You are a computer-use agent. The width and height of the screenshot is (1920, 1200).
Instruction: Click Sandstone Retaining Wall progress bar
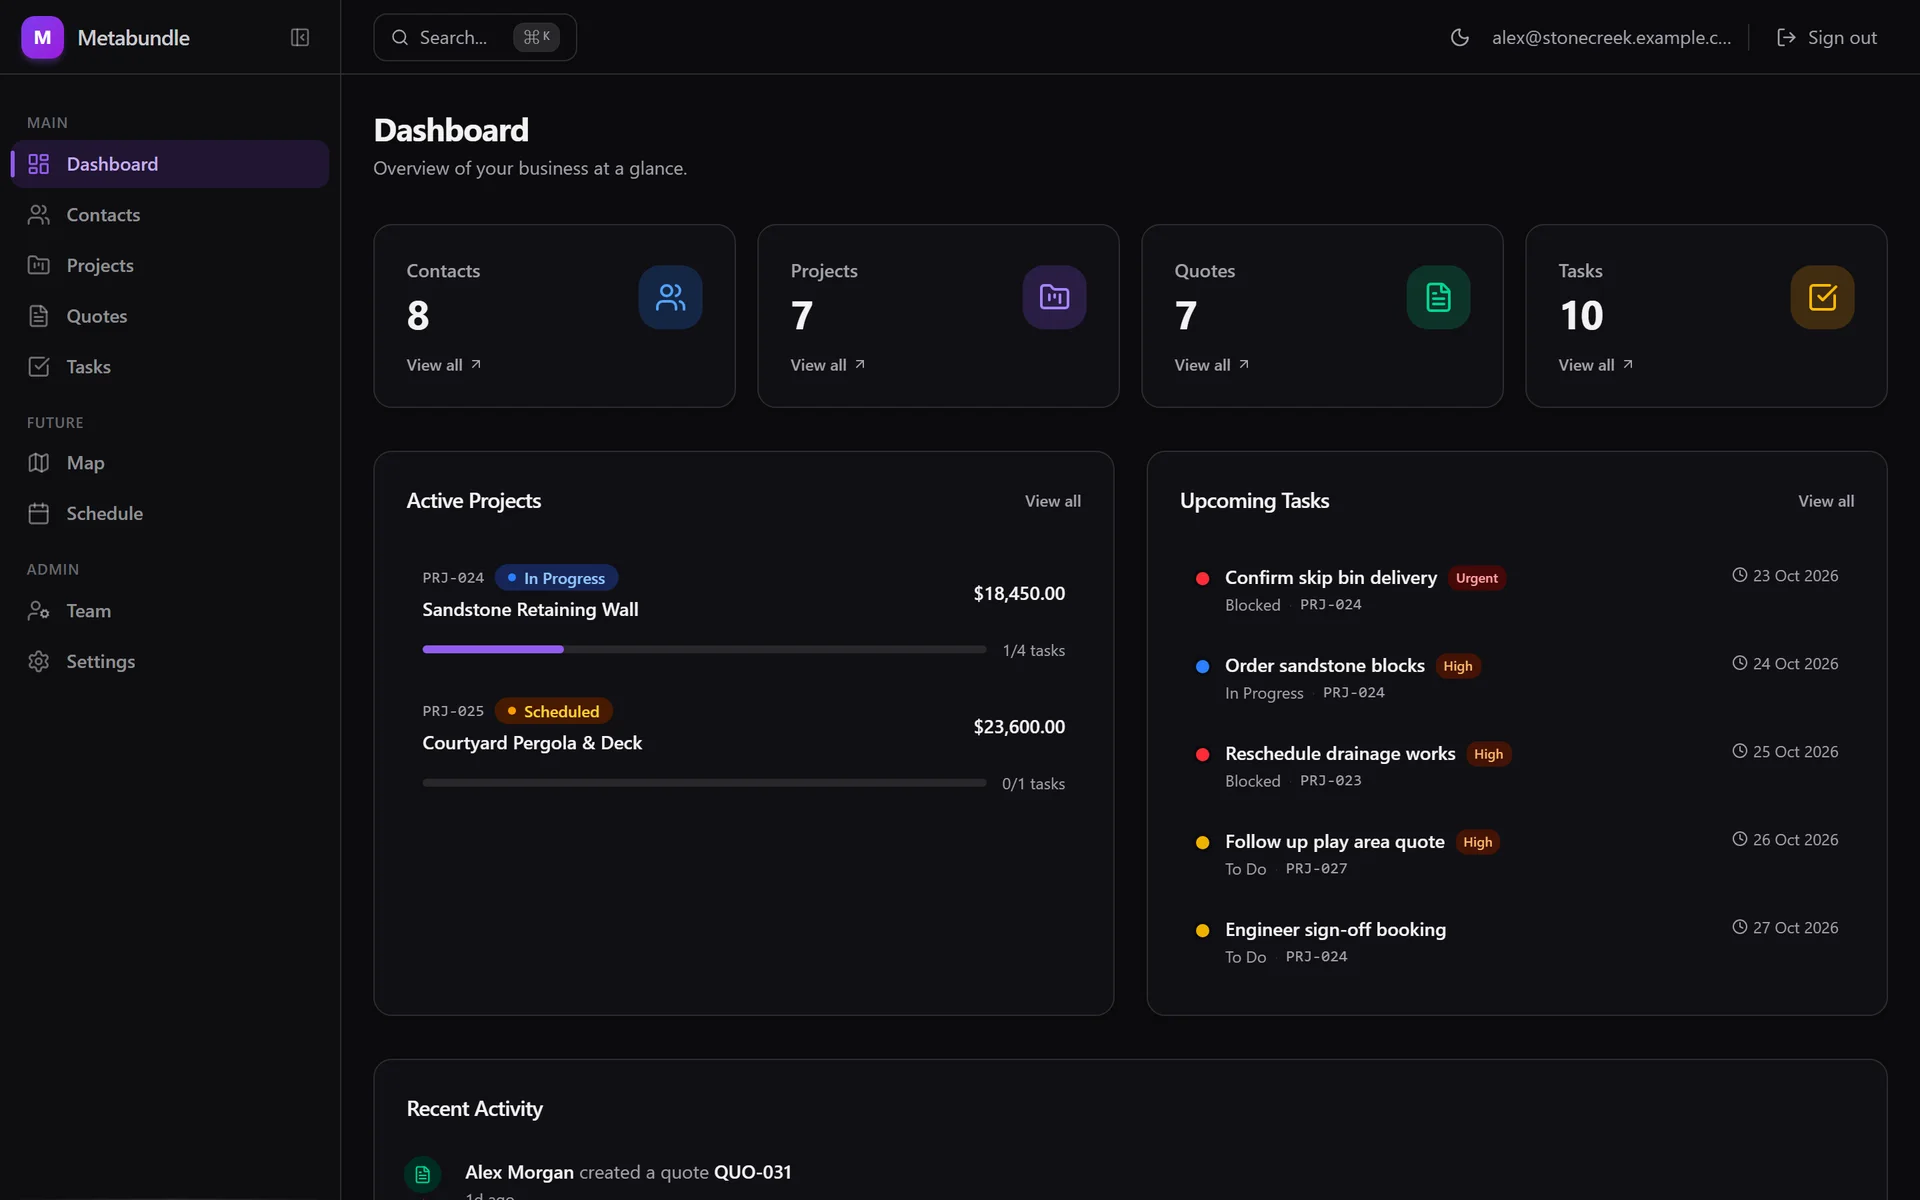tap(704, 650)
